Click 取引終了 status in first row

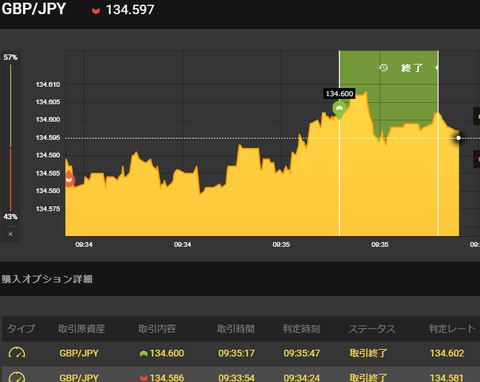368,353
